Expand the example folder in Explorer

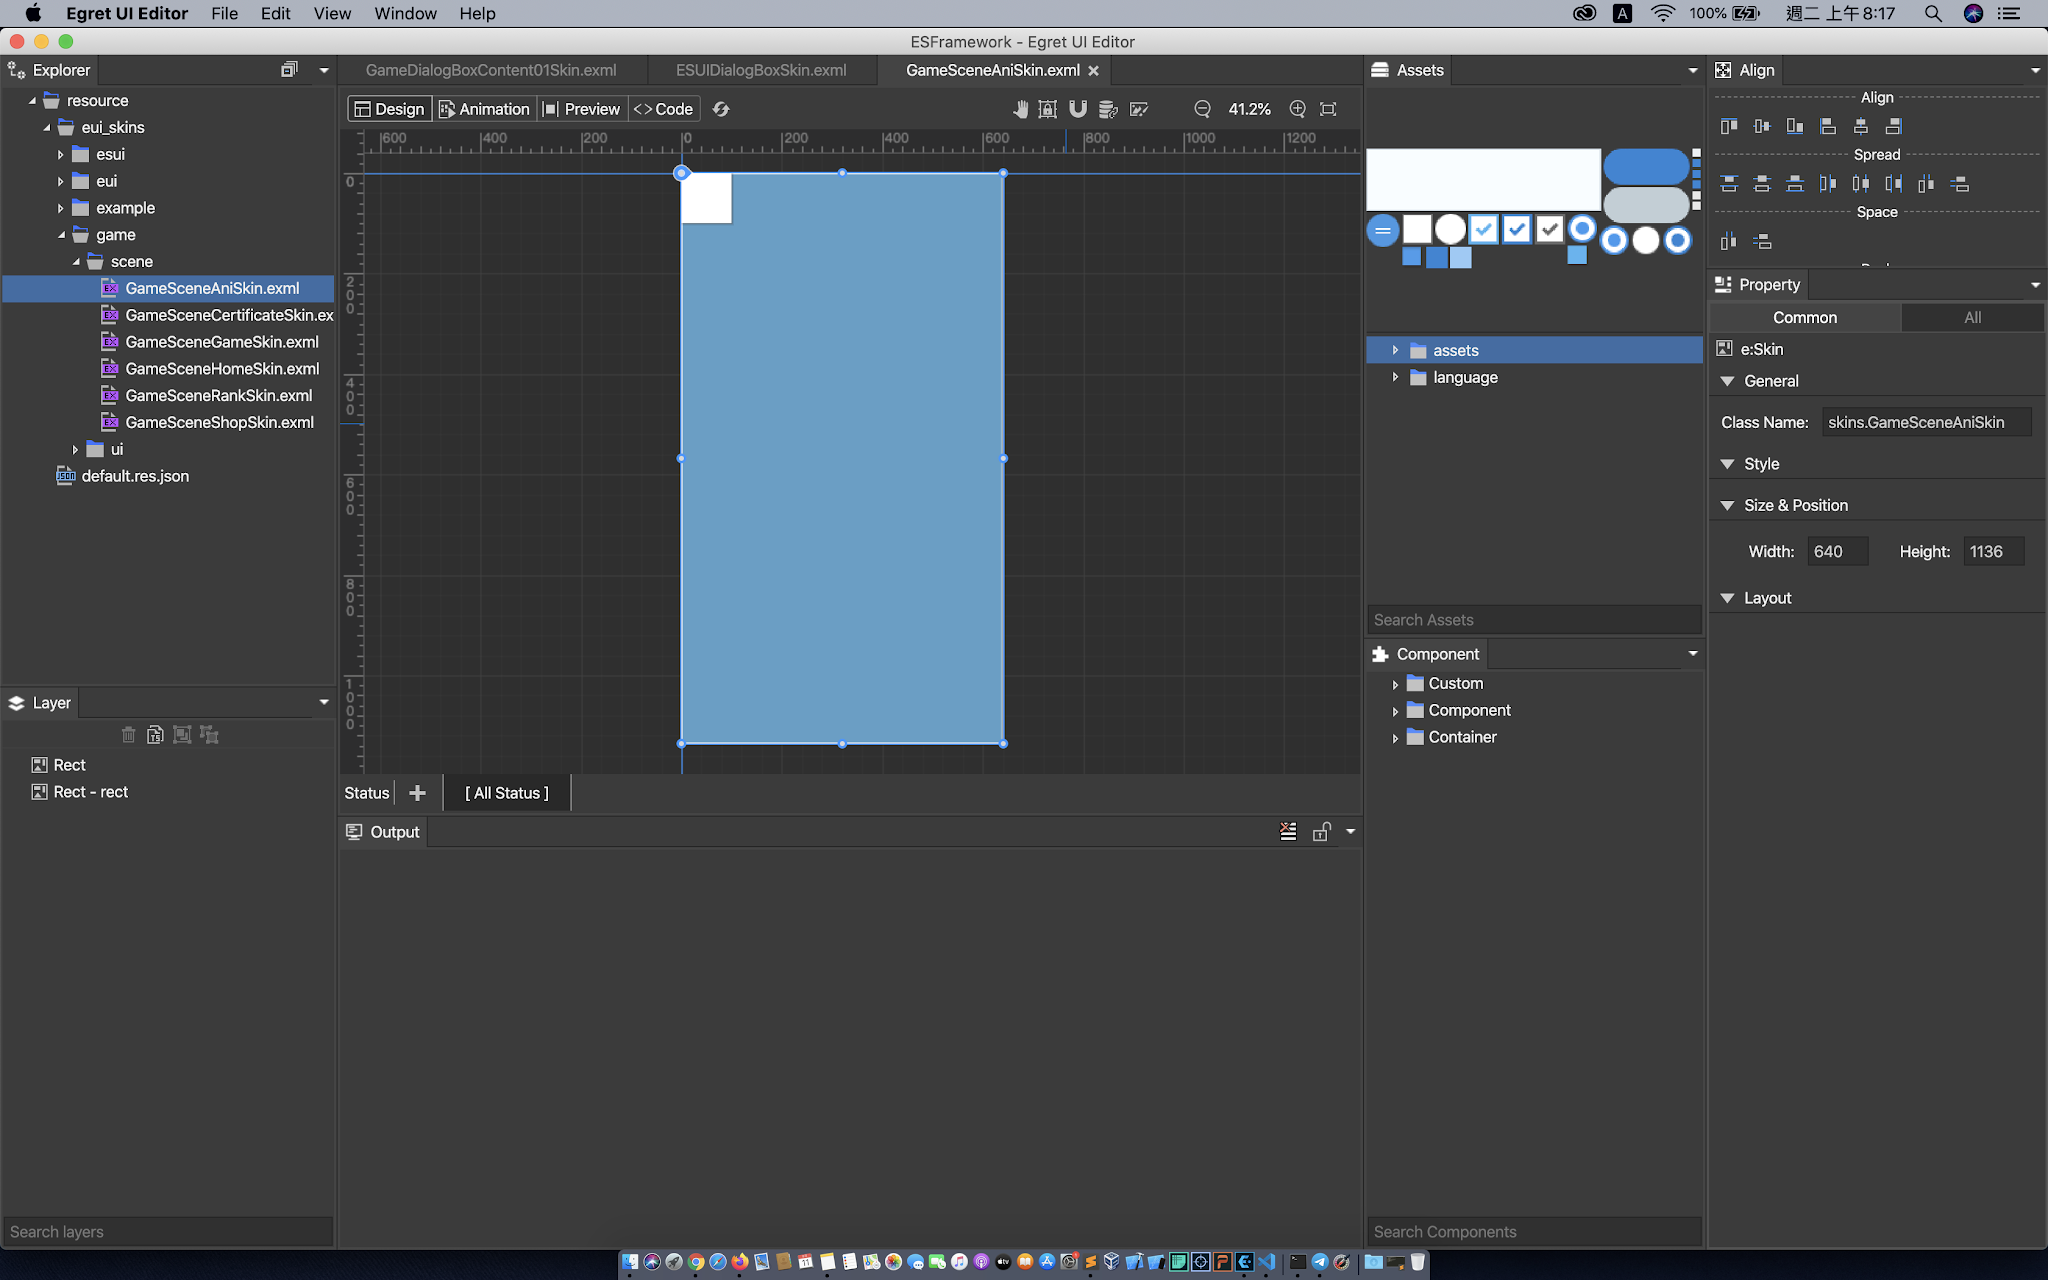62,208
